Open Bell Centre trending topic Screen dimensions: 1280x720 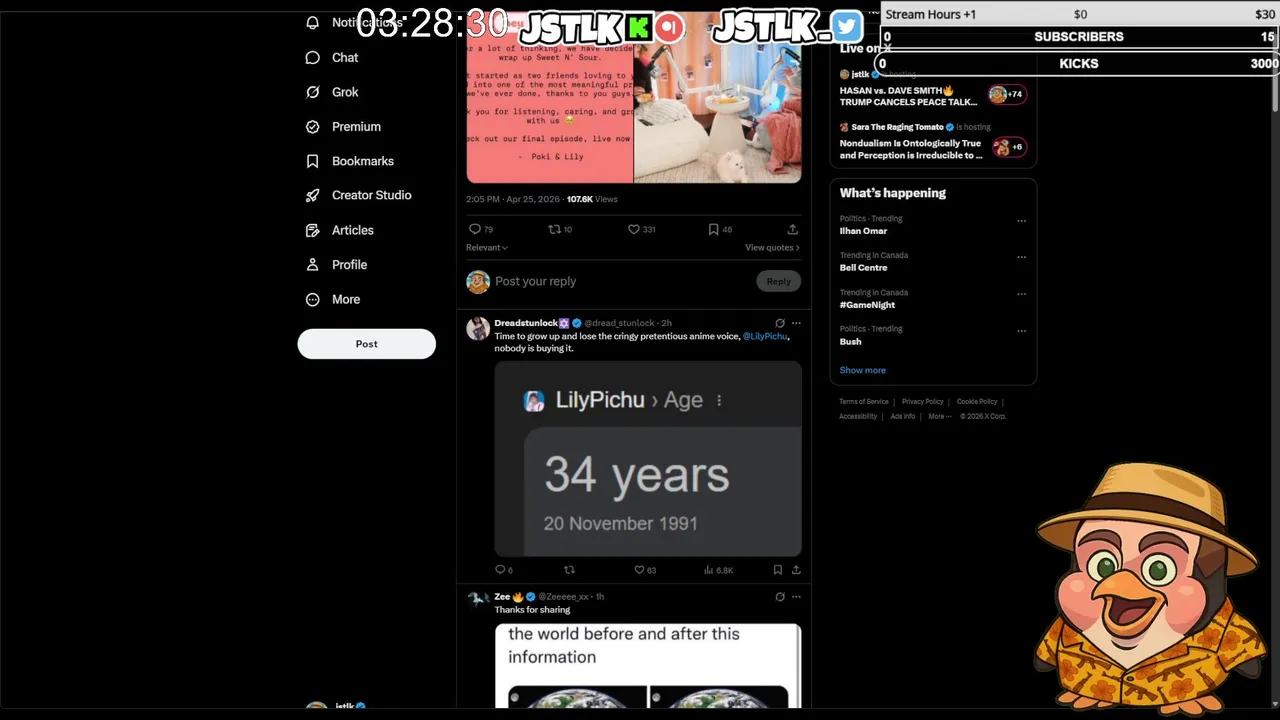tap(863, 268)
